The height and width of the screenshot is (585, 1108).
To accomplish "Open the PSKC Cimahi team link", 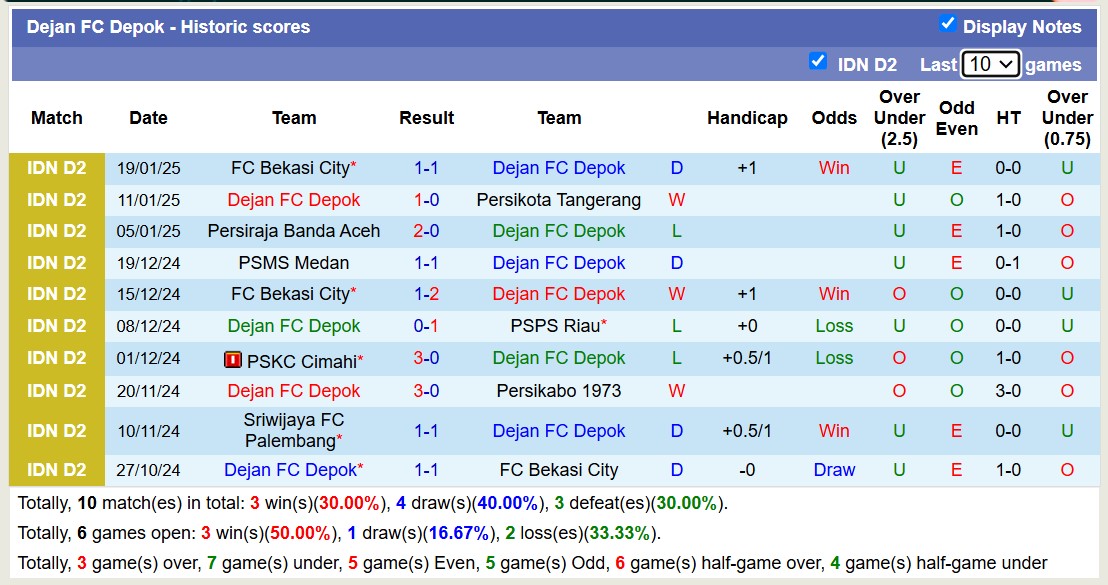I will coord(301,359).
